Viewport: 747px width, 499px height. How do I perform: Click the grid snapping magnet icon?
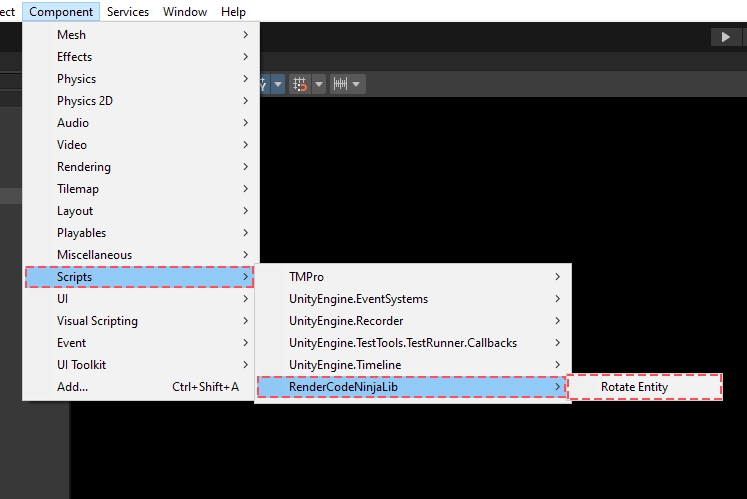(x=300, y=84)
